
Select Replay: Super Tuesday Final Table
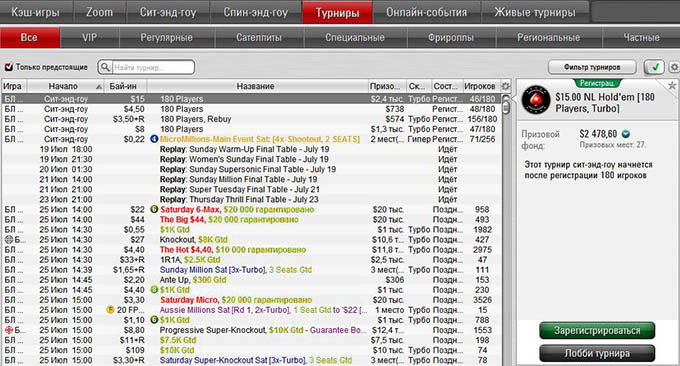tap(252, 190)
